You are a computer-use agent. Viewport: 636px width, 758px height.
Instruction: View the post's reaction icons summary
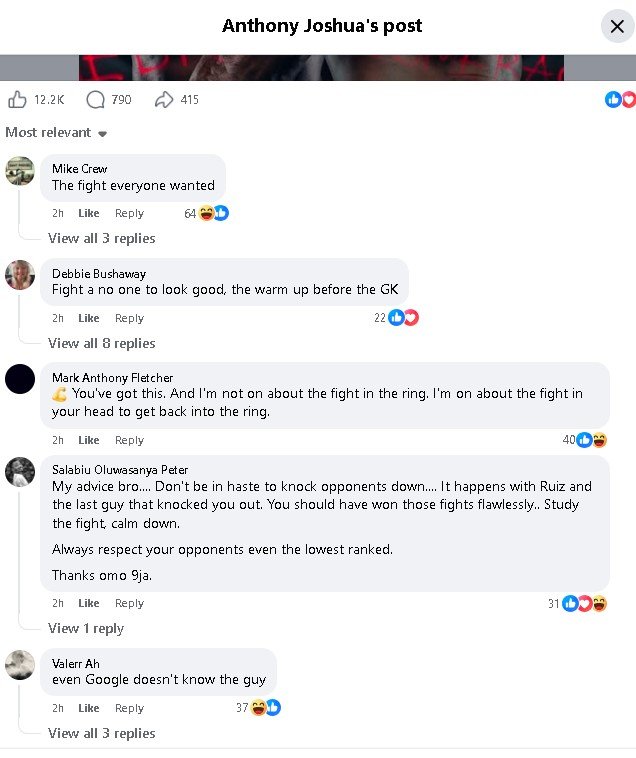tap(620, 100)
